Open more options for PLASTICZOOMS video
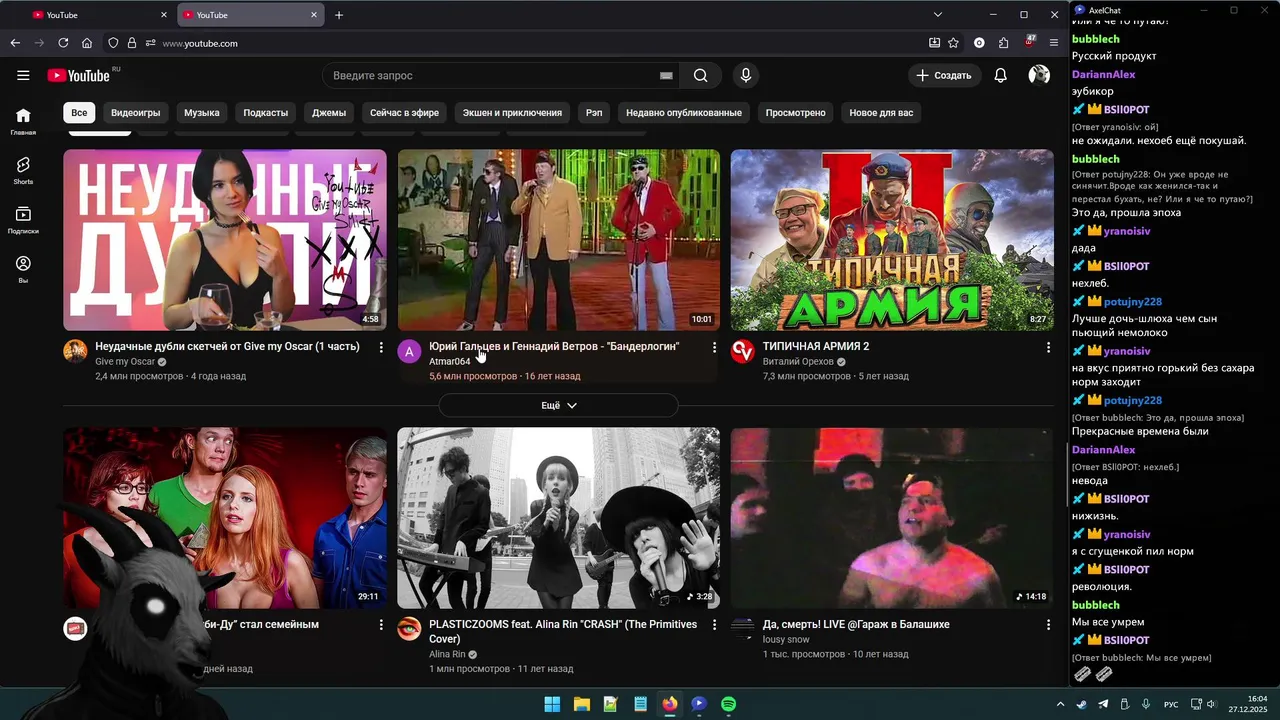Image resolution: width=1280 pixels, height=720 pixels. (714, 624)
